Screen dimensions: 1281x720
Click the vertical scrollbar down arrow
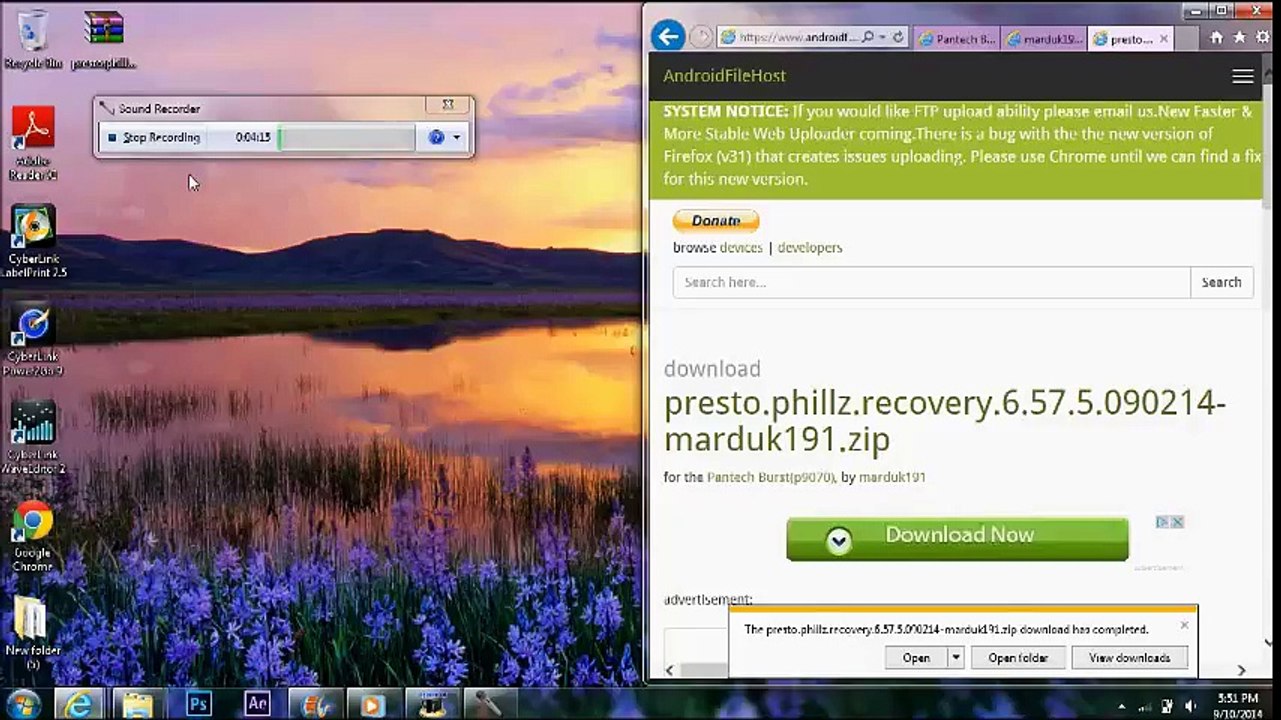pos(1268,643)
